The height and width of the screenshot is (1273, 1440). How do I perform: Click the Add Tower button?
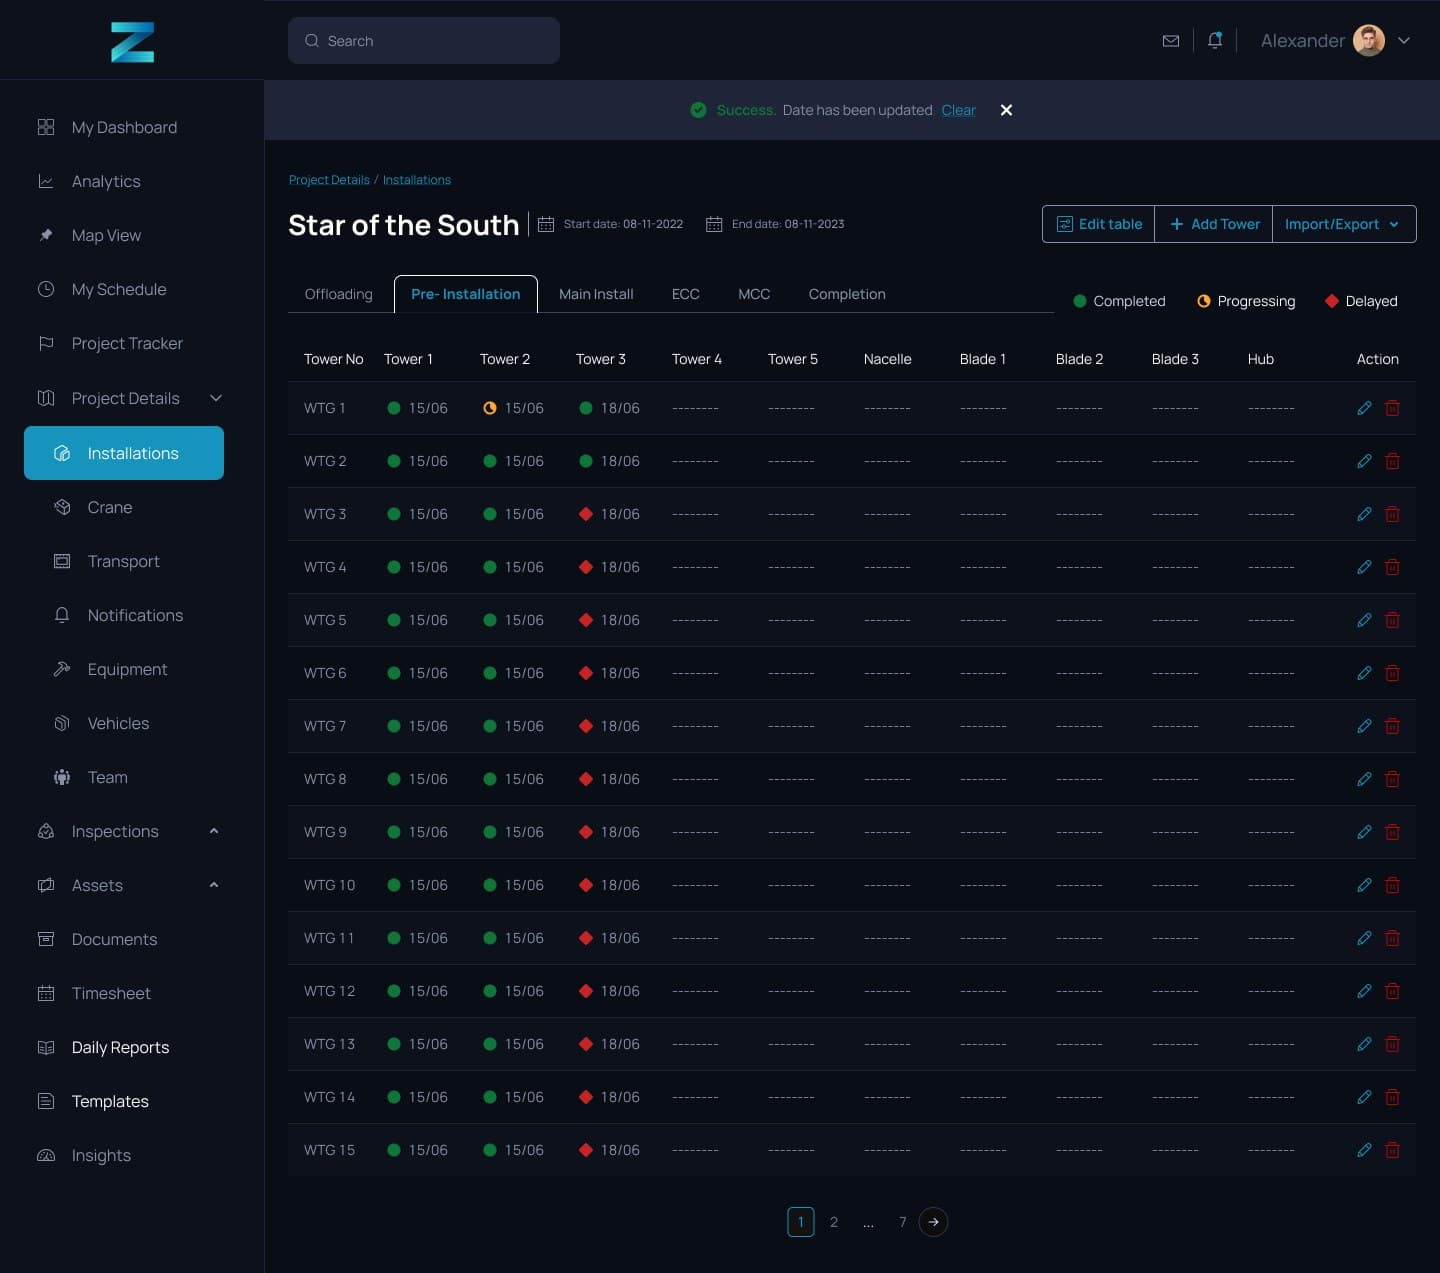1214,224
